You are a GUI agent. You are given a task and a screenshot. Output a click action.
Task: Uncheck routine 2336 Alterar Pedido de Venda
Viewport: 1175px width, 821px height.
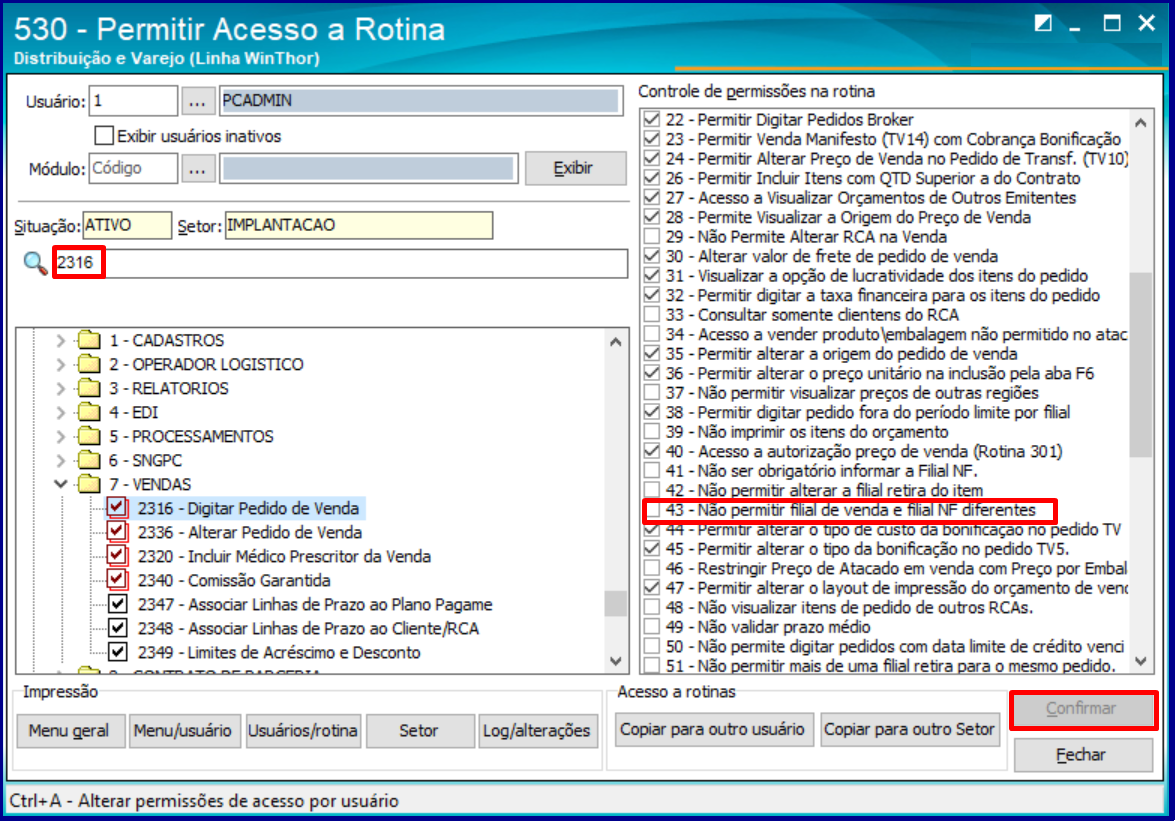point(117,532)
